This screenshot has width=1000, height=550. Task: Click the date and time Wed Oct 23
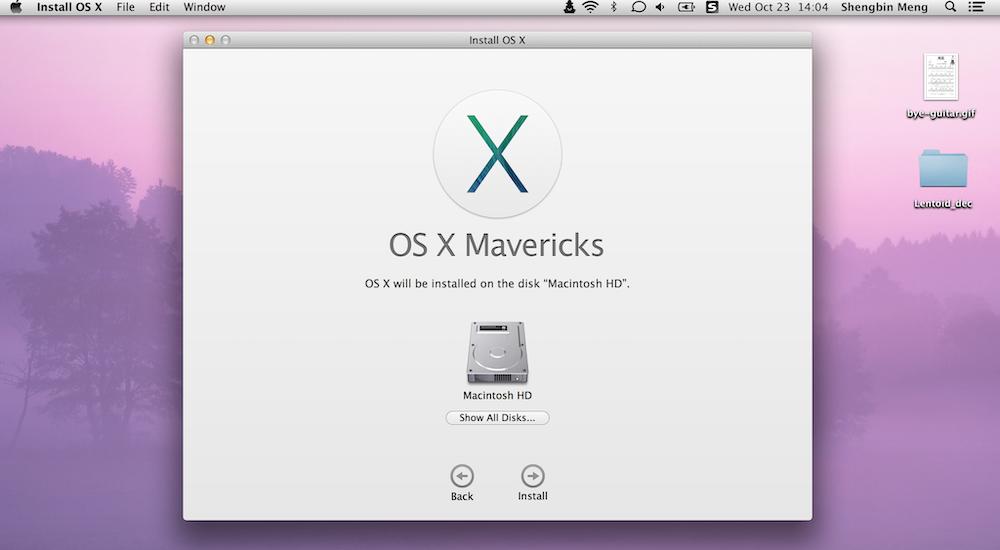778,7
